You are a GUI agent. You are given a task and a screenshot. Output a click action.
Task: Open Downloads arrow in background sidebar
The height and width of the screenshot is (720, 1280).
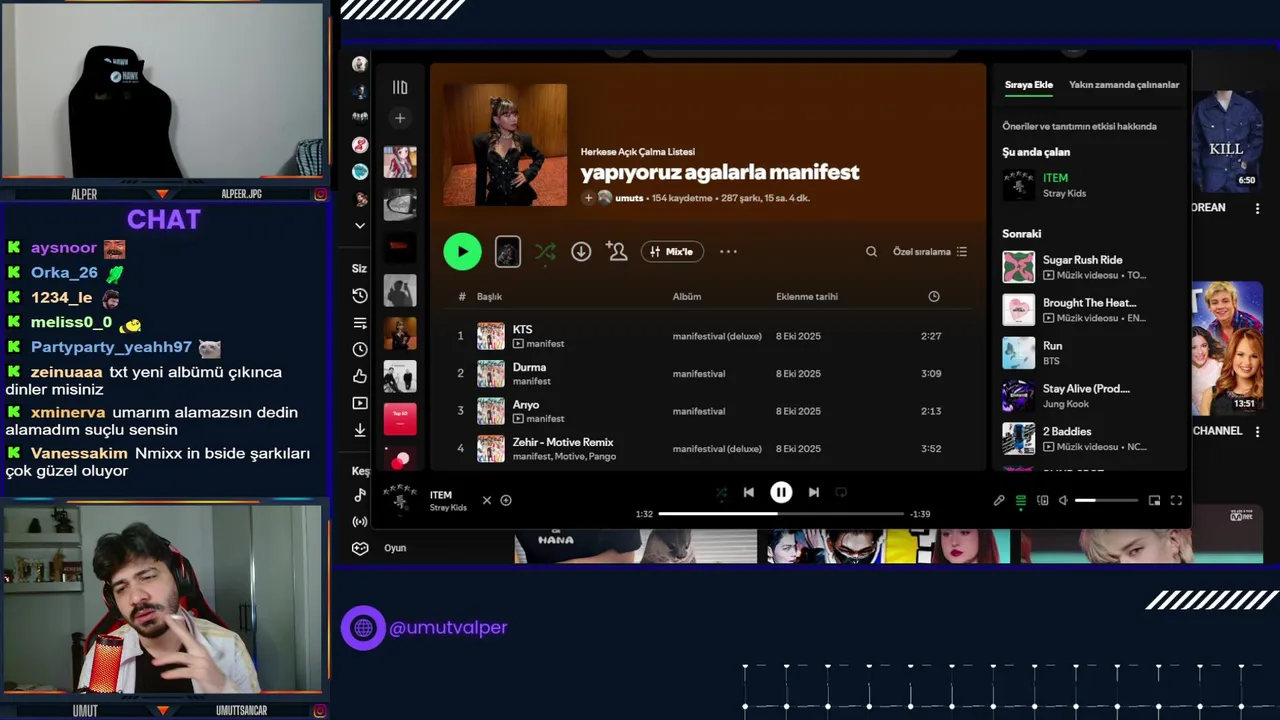(360, 430)
